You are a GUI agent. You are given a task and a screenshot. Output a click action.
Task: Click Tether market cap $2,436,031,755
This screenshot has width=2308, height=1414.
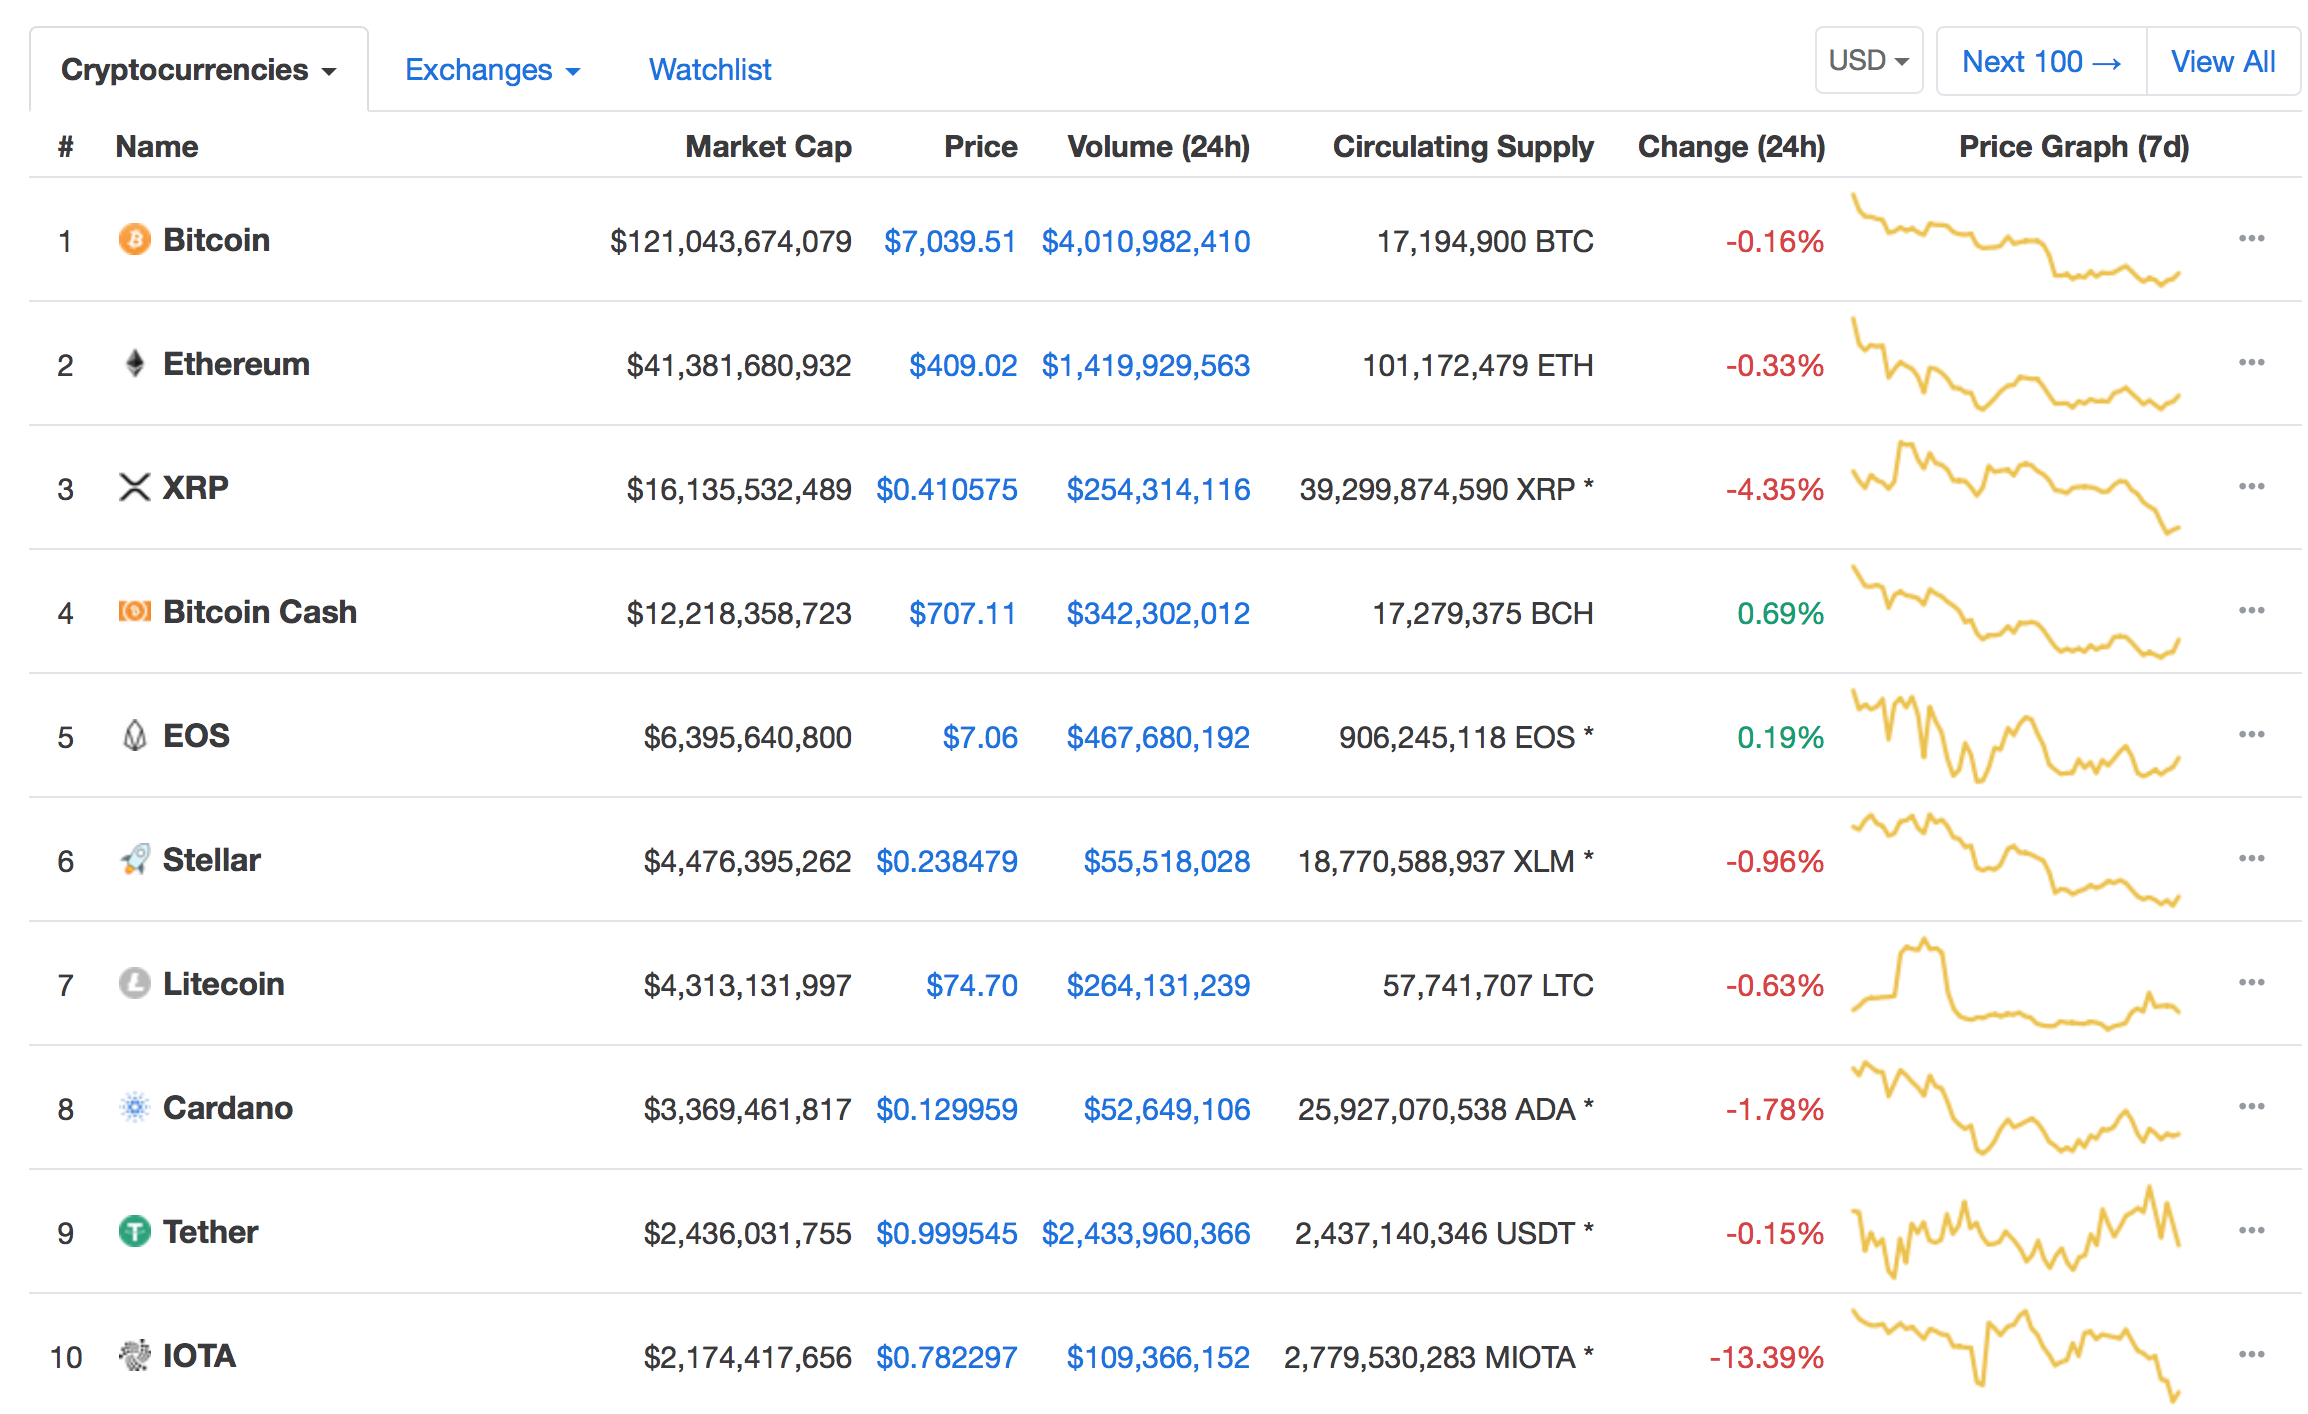coord(747,1233)
